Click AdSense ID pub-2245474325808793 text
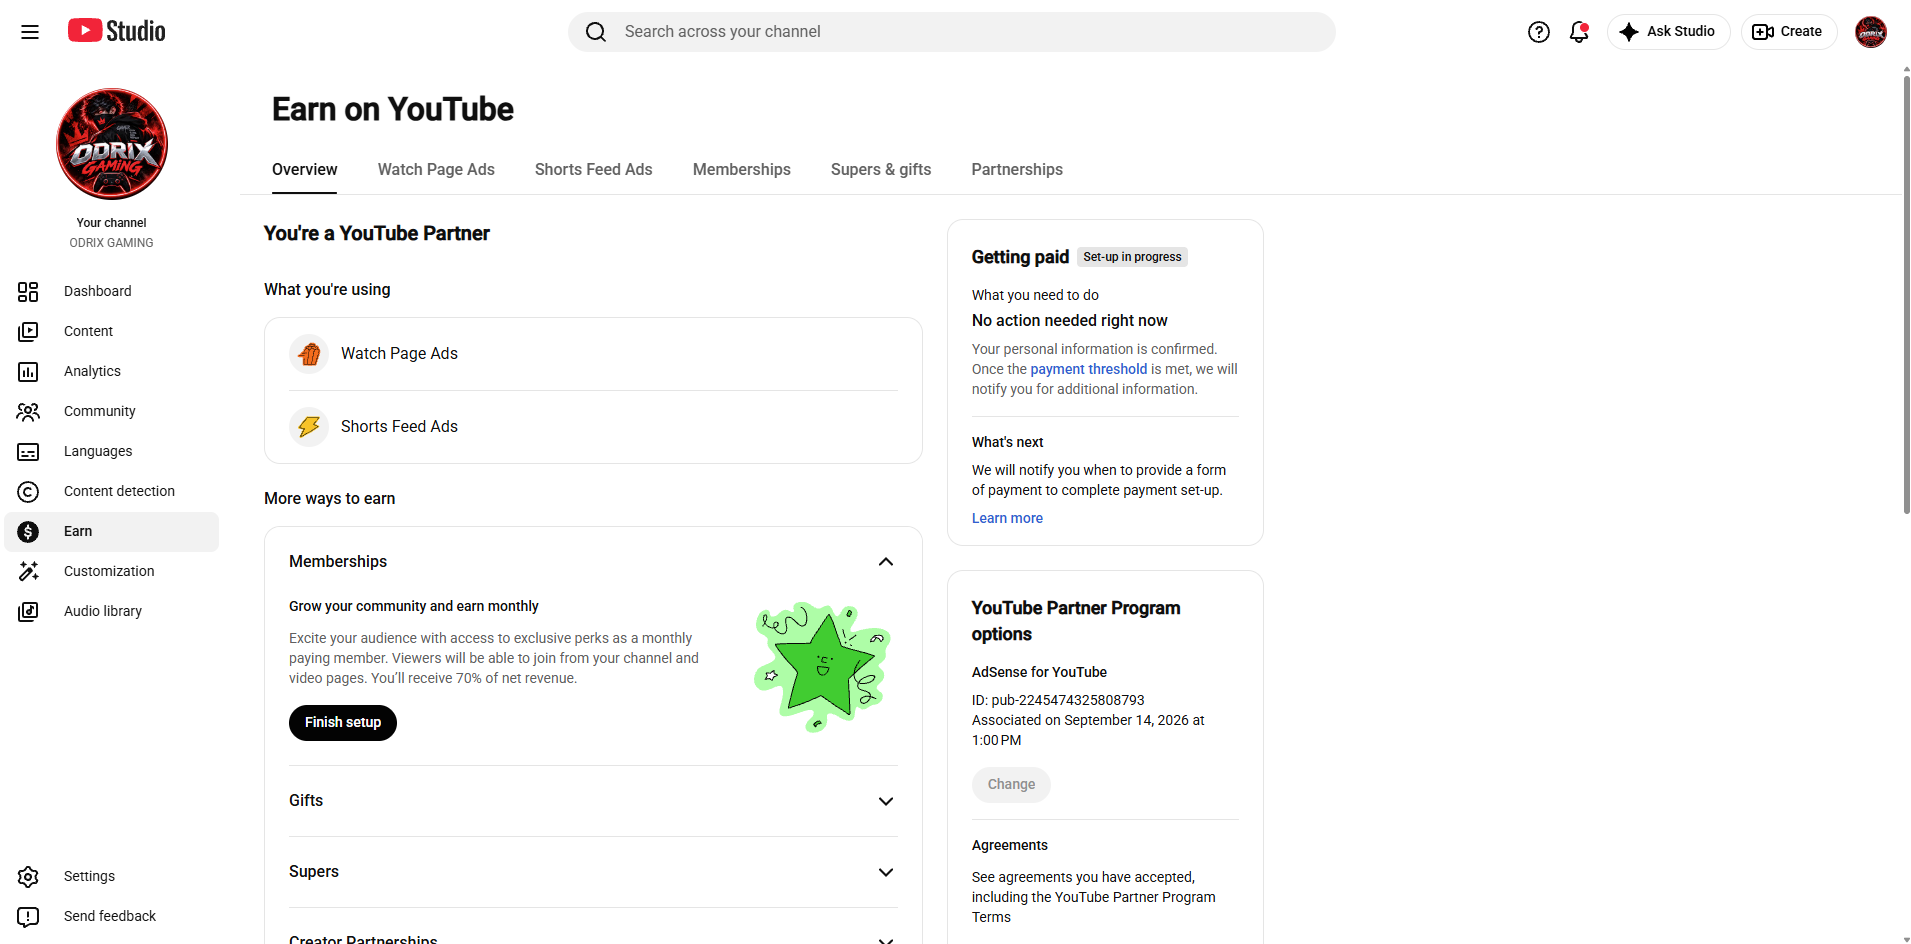The height and width of the screenshot is (944, 1911). tap(1058, 700)
